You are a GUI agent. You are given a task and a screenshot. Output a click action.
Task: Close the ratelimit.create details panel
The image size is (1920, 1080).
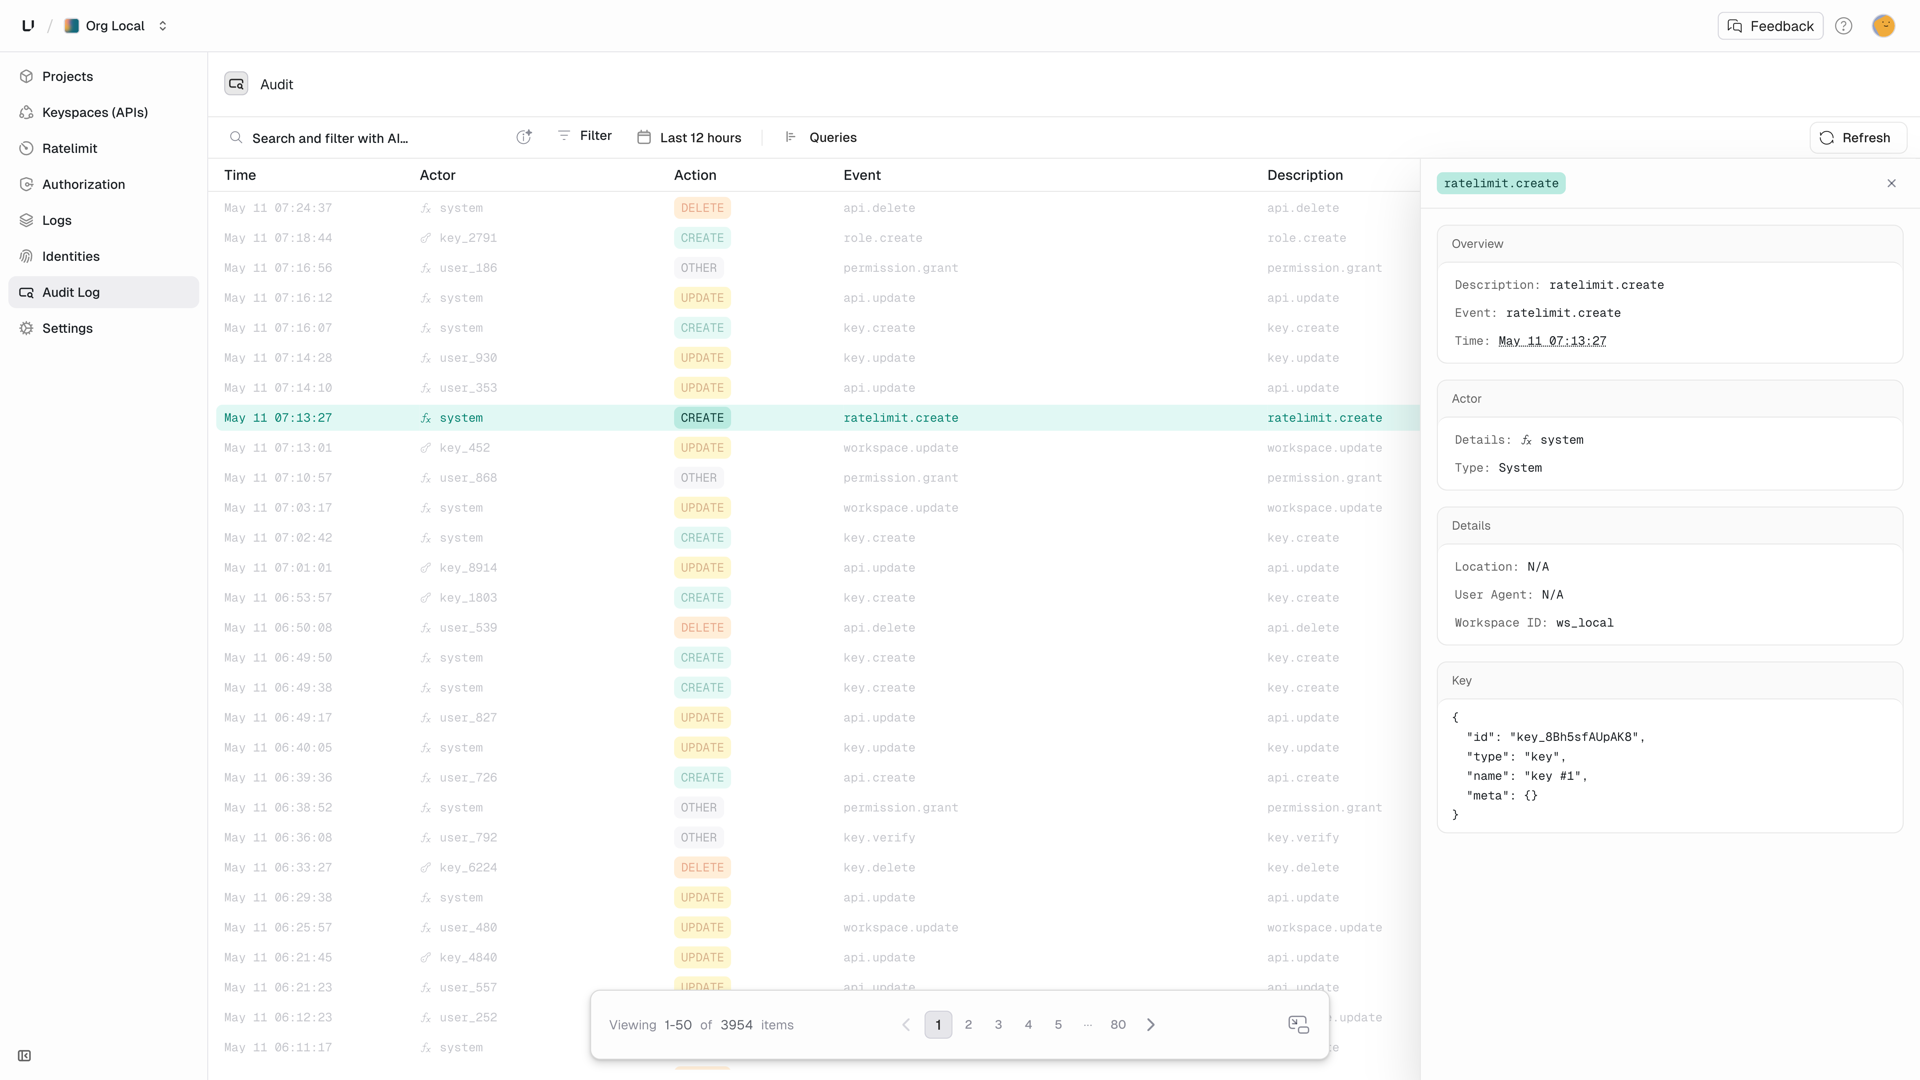(1891, 183)
